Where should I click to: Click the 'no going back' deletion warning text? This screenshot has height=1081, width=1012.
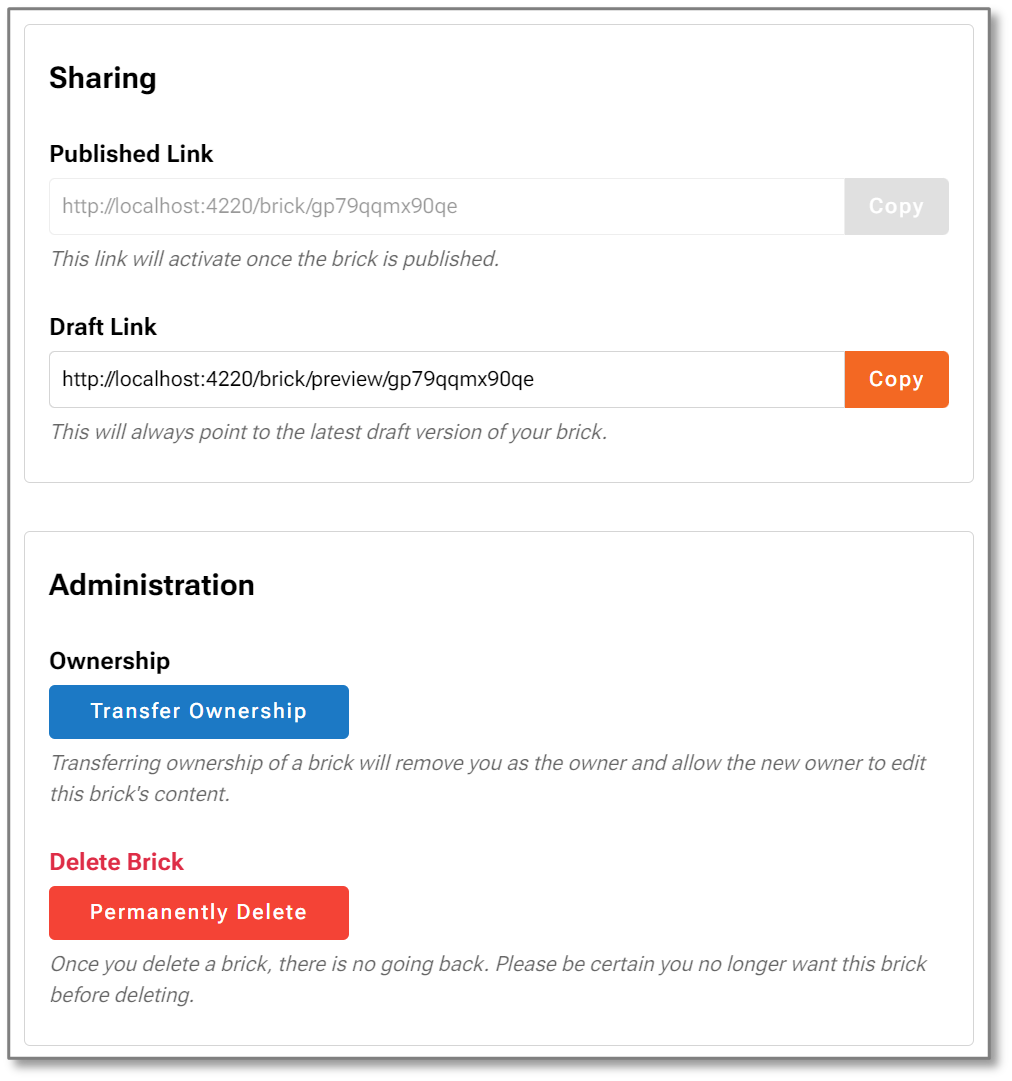click(x=488, y=979)
